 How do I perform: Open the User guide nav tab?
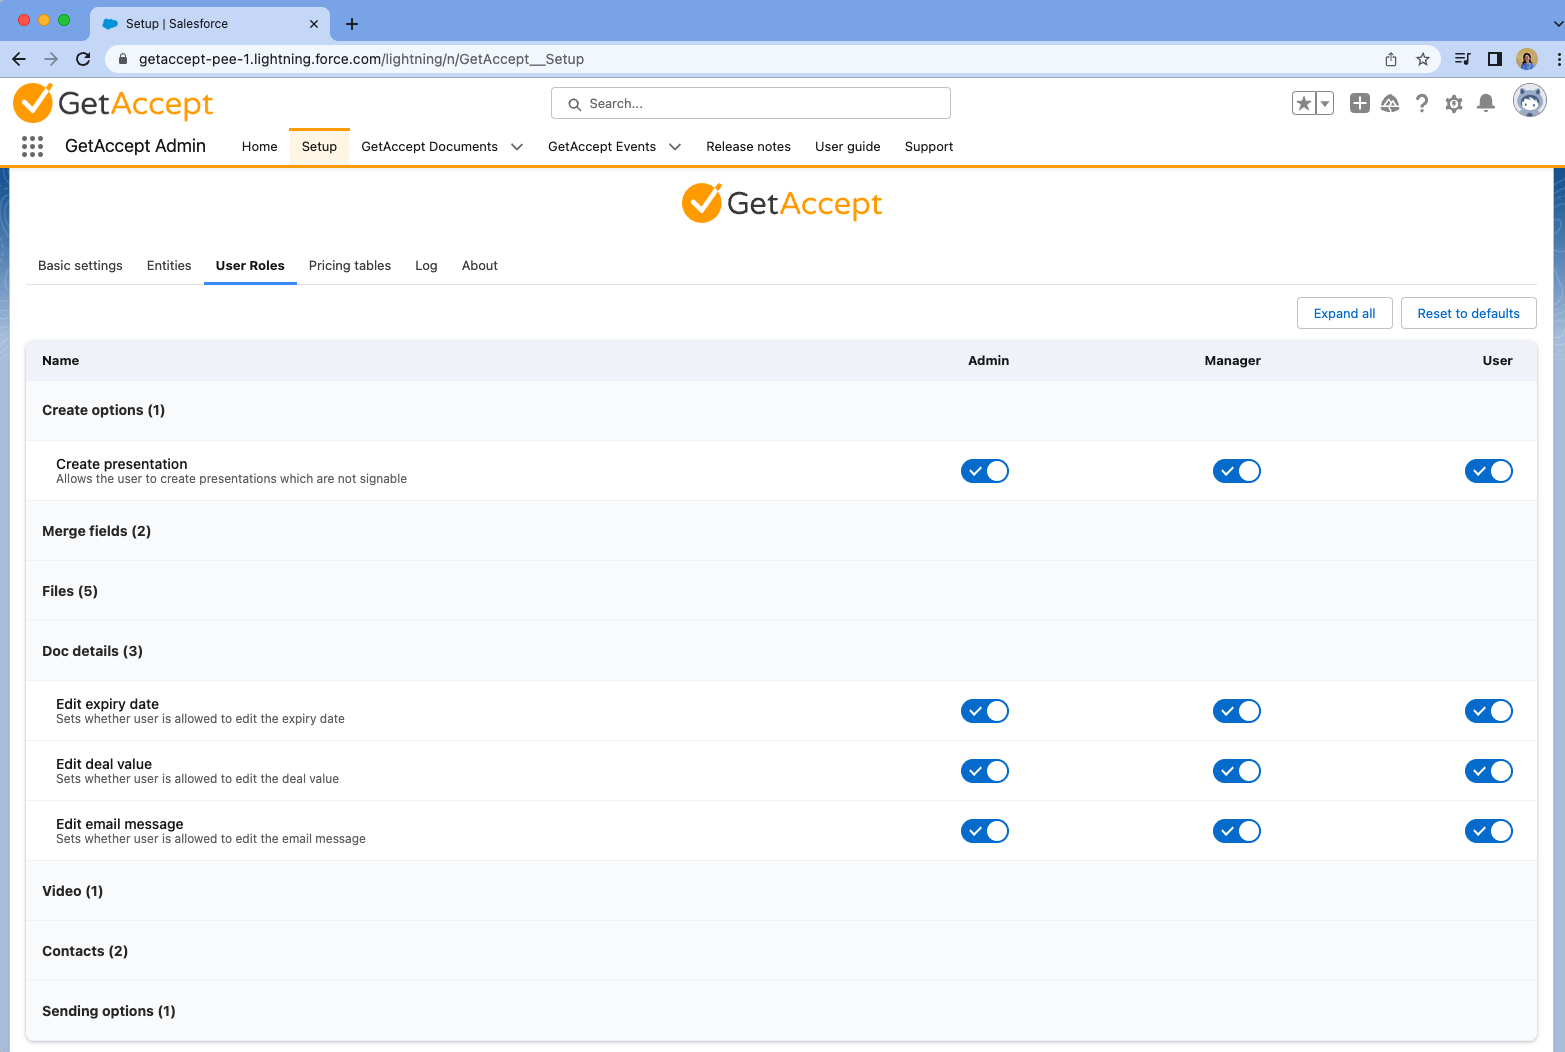pos(848,146)
